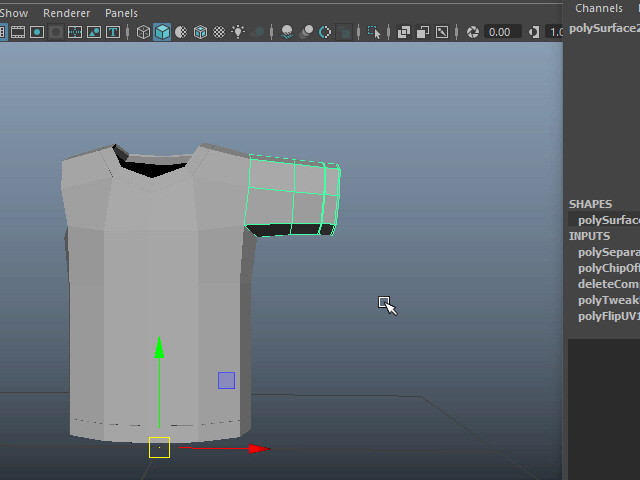Image resolution: width=640 pixels, height=480 pixels.
Task: Toggle textured display checker icon
Action: [x=219, y=32]
